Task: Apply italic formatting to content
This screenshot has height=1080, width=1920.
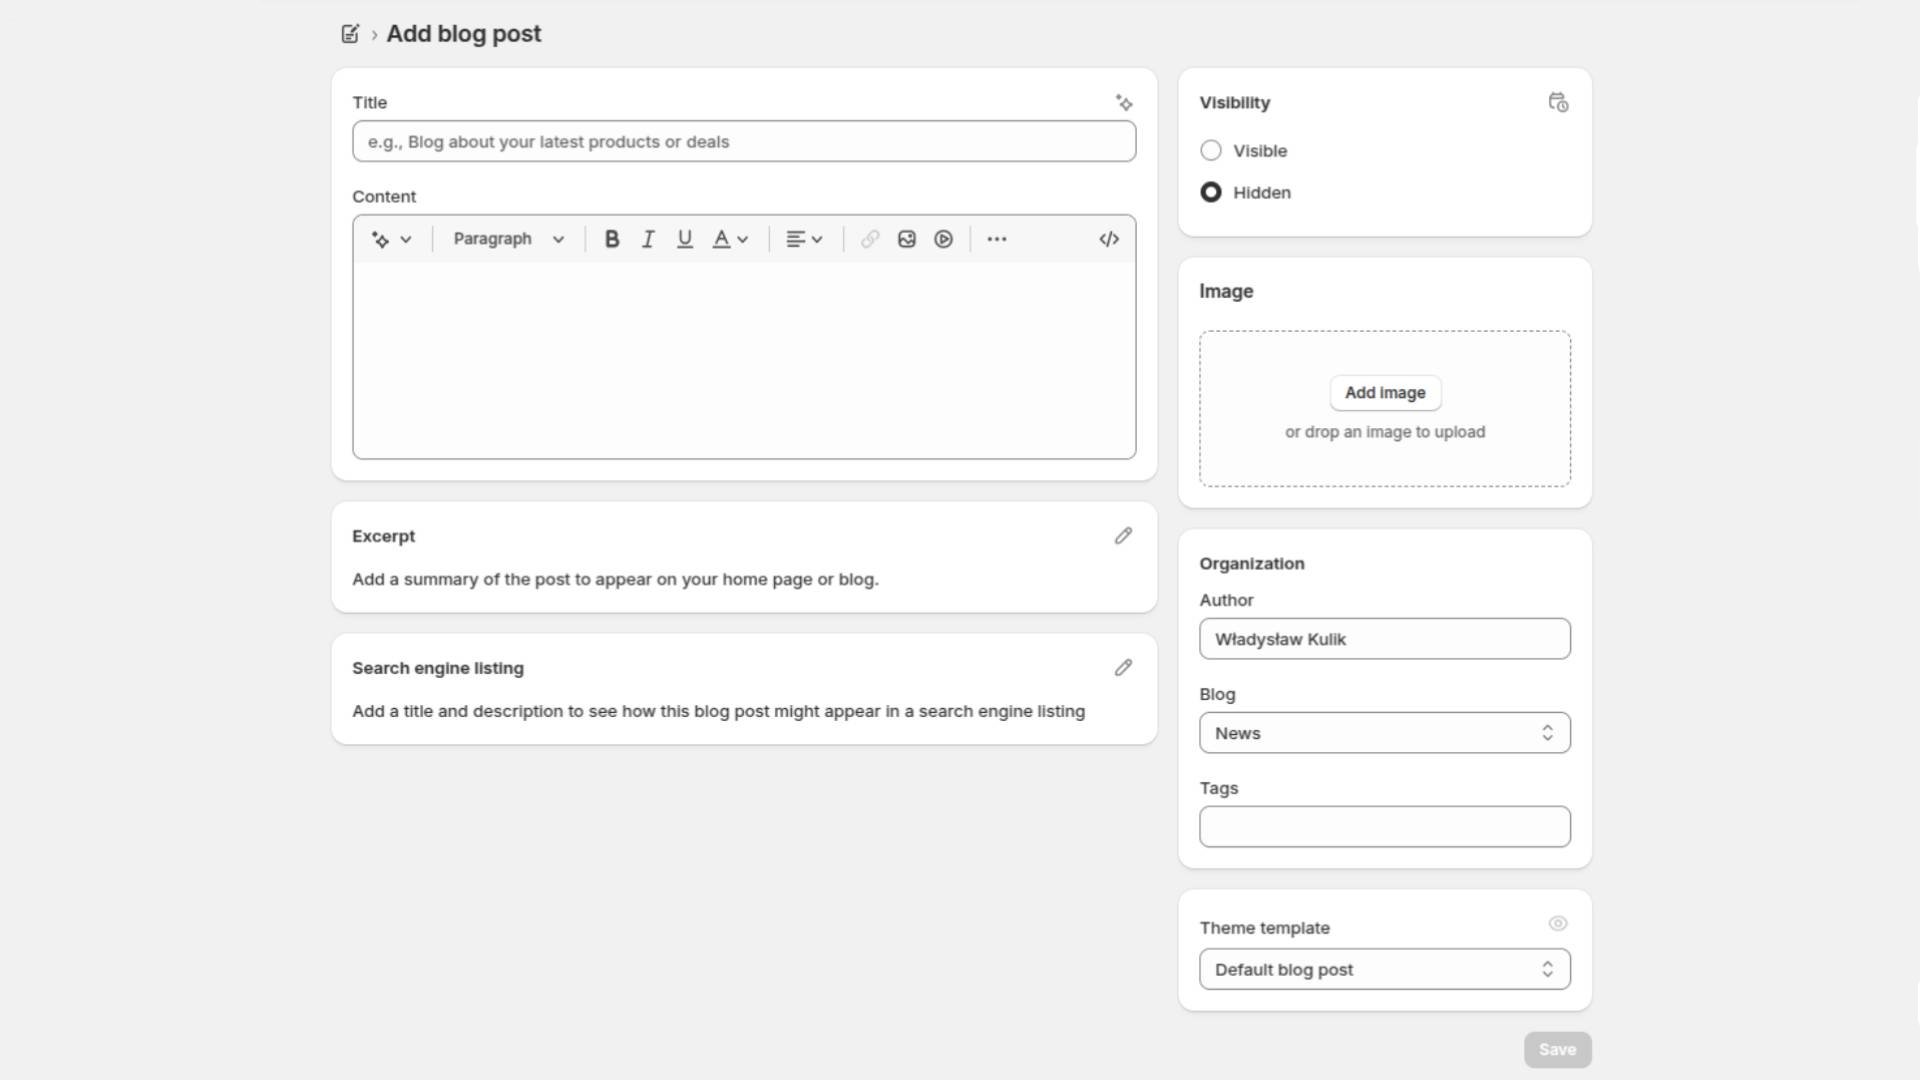Action: 647,239
